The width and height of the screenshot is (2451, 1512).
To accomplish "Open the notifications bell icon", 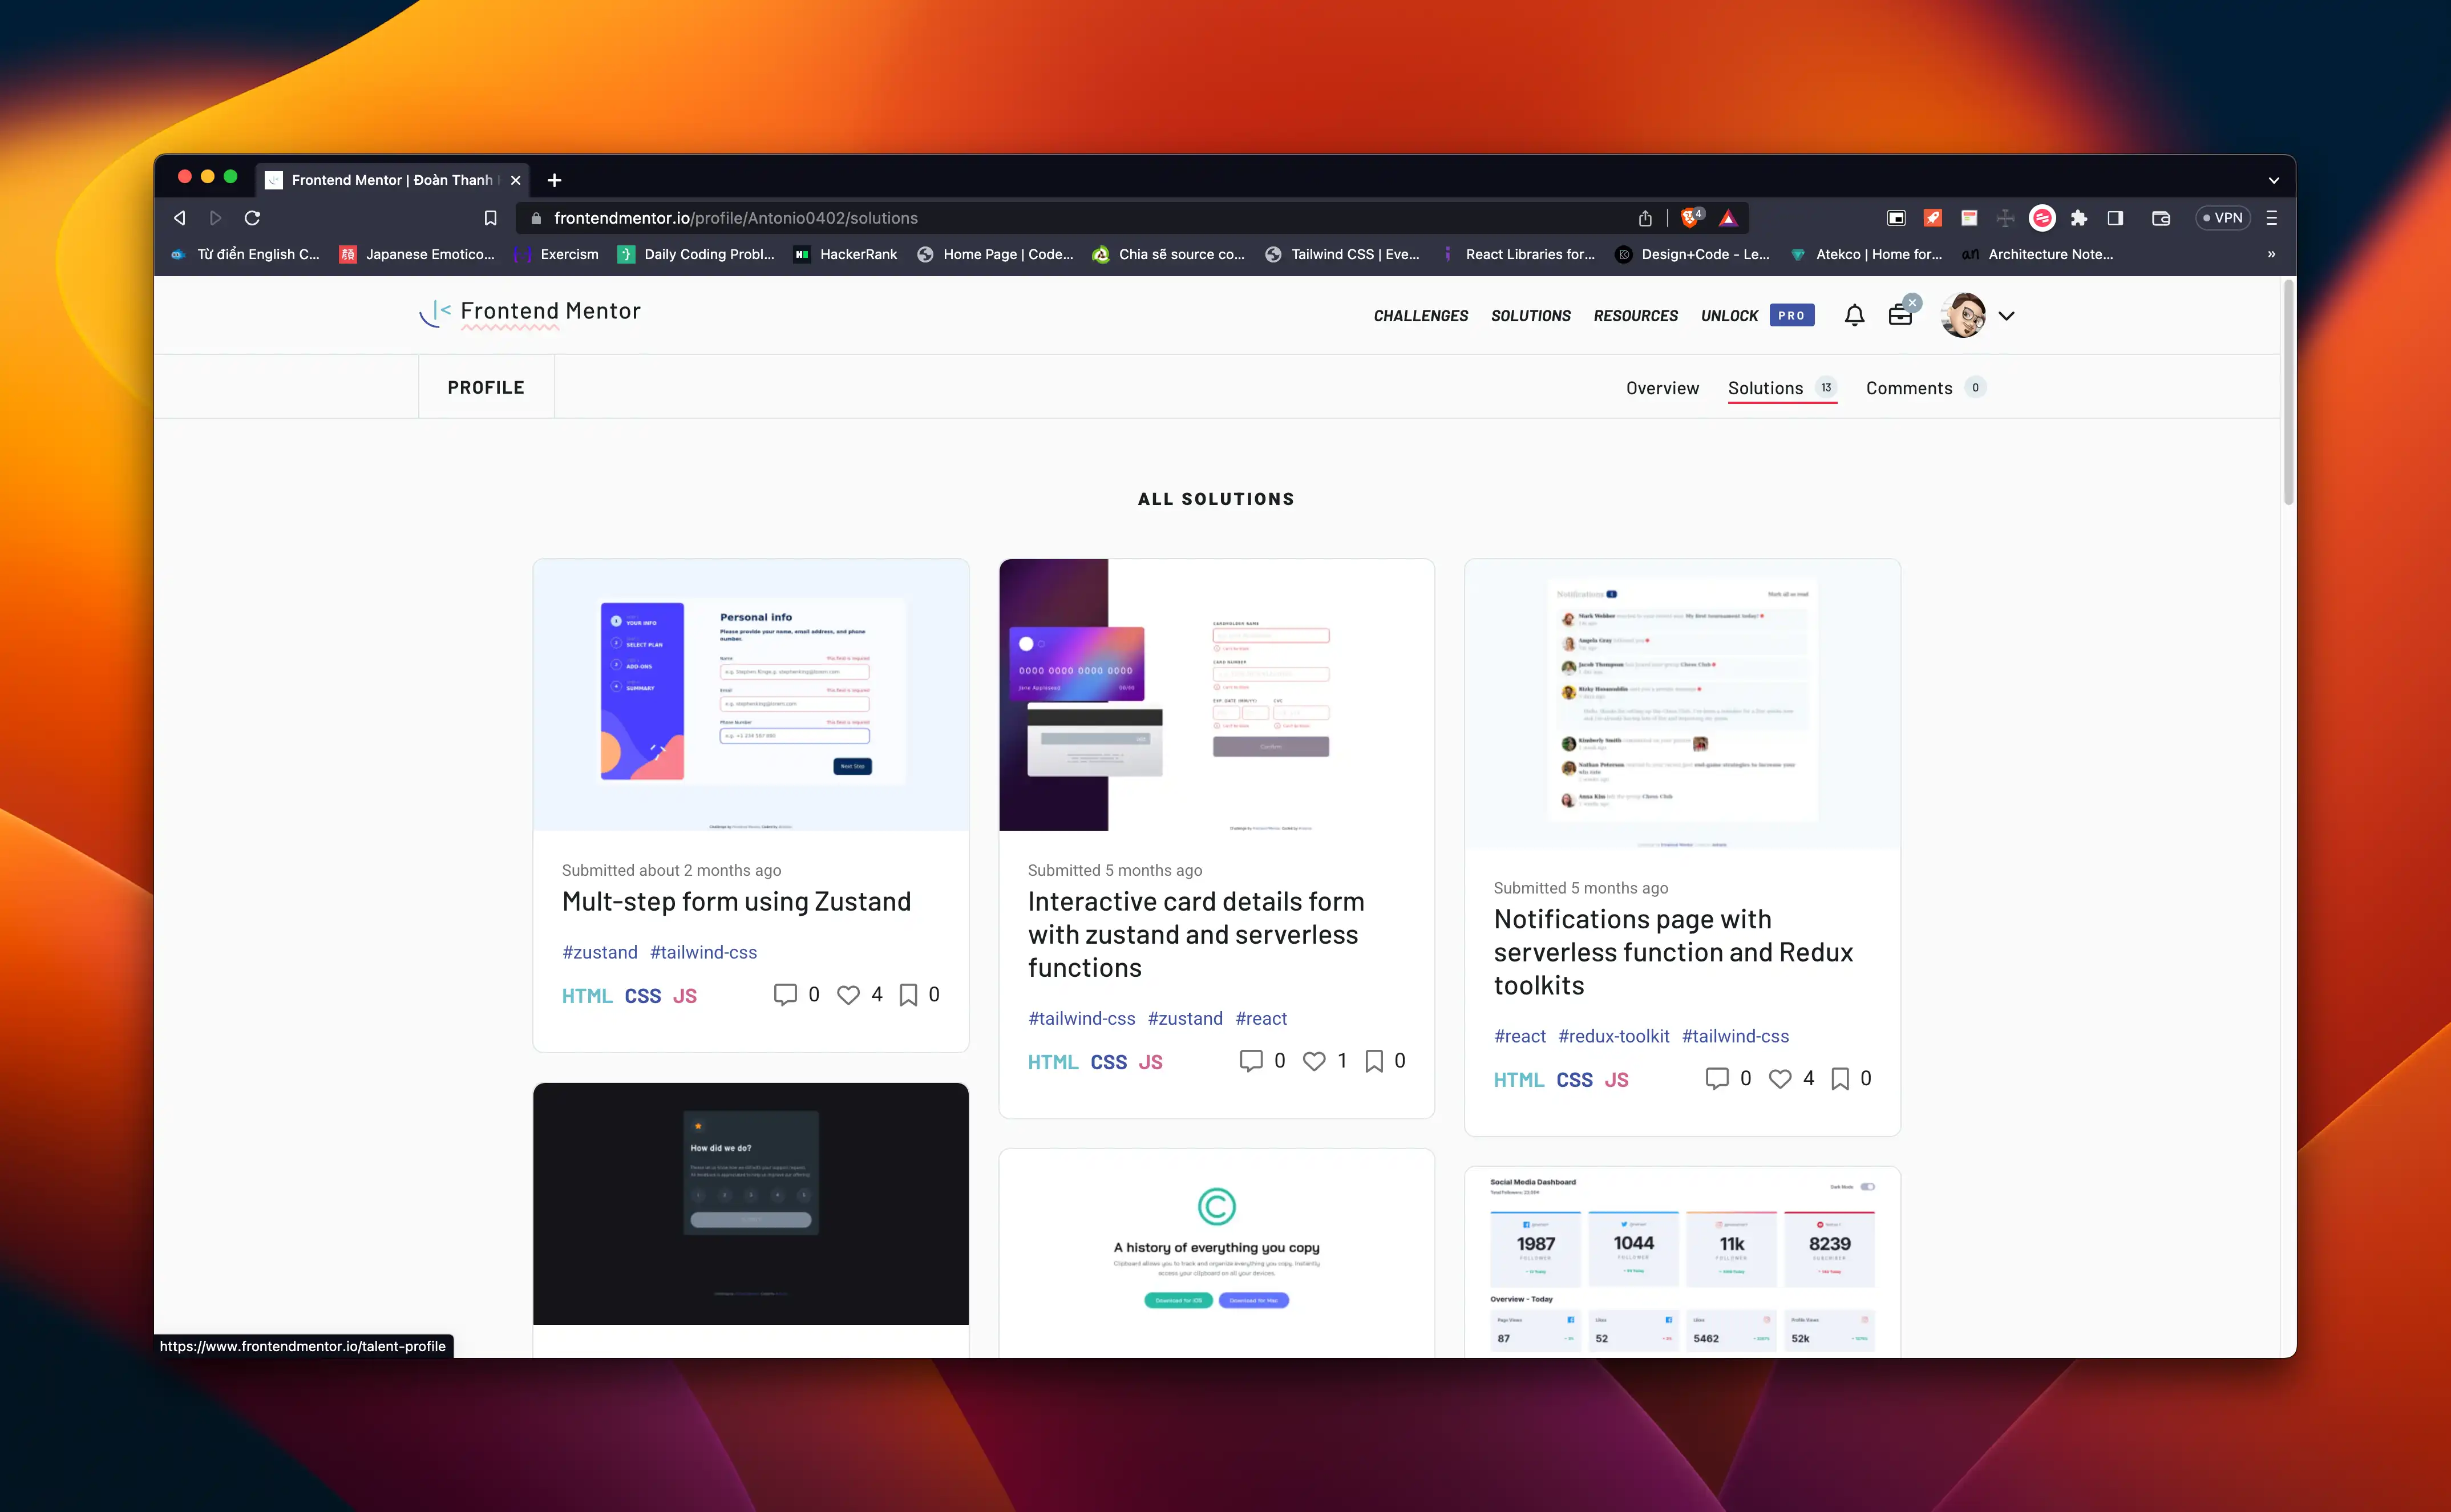I will [1854, 316].
